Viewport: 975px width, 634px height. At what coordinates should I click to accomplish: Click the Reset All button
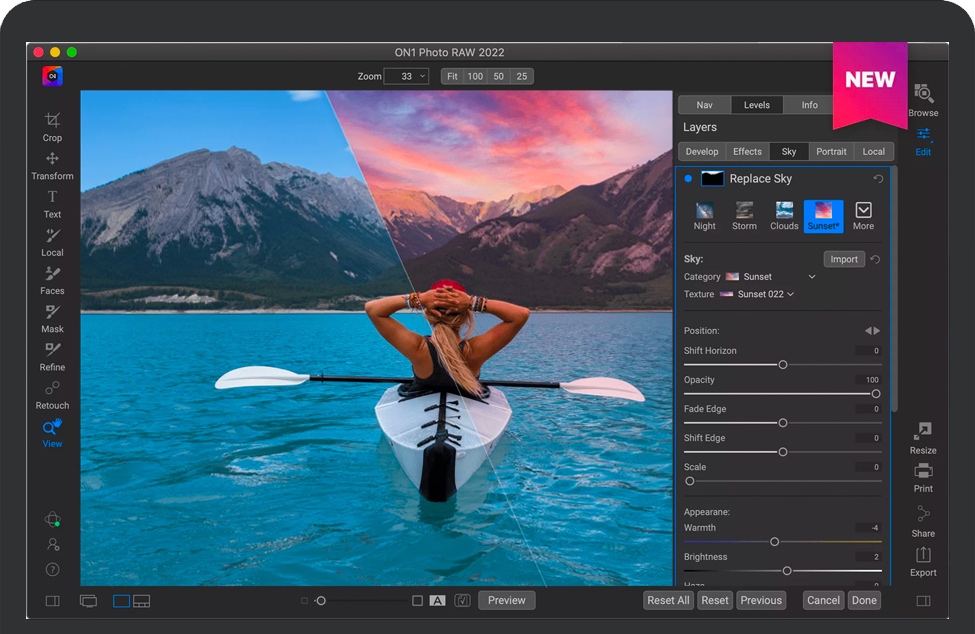tap(668, 600)
